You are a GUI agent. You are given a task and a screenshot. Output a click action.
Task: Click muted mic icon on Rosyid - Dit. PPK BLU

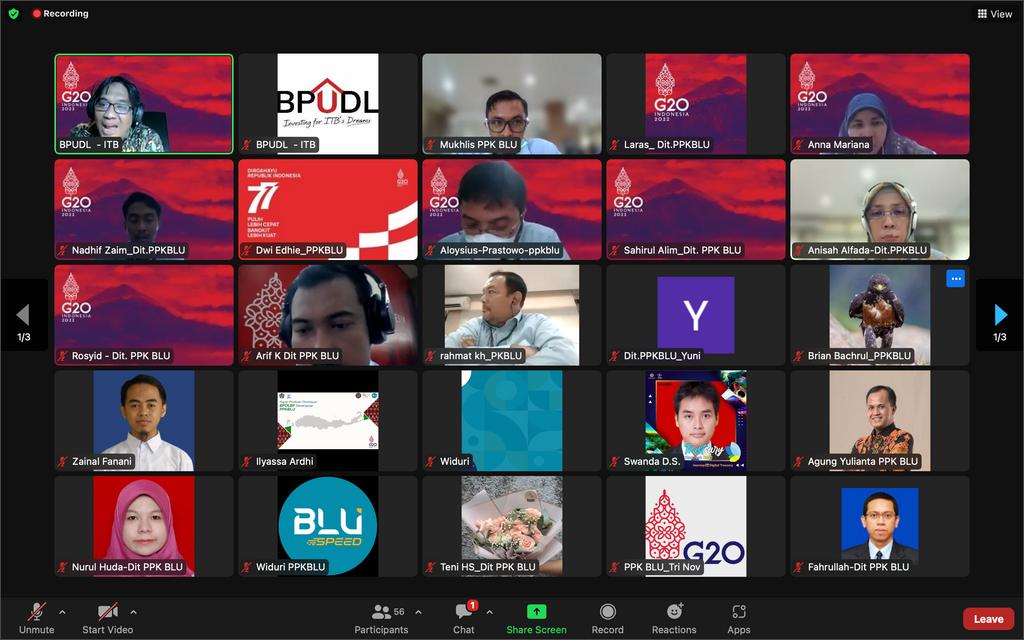63,356
